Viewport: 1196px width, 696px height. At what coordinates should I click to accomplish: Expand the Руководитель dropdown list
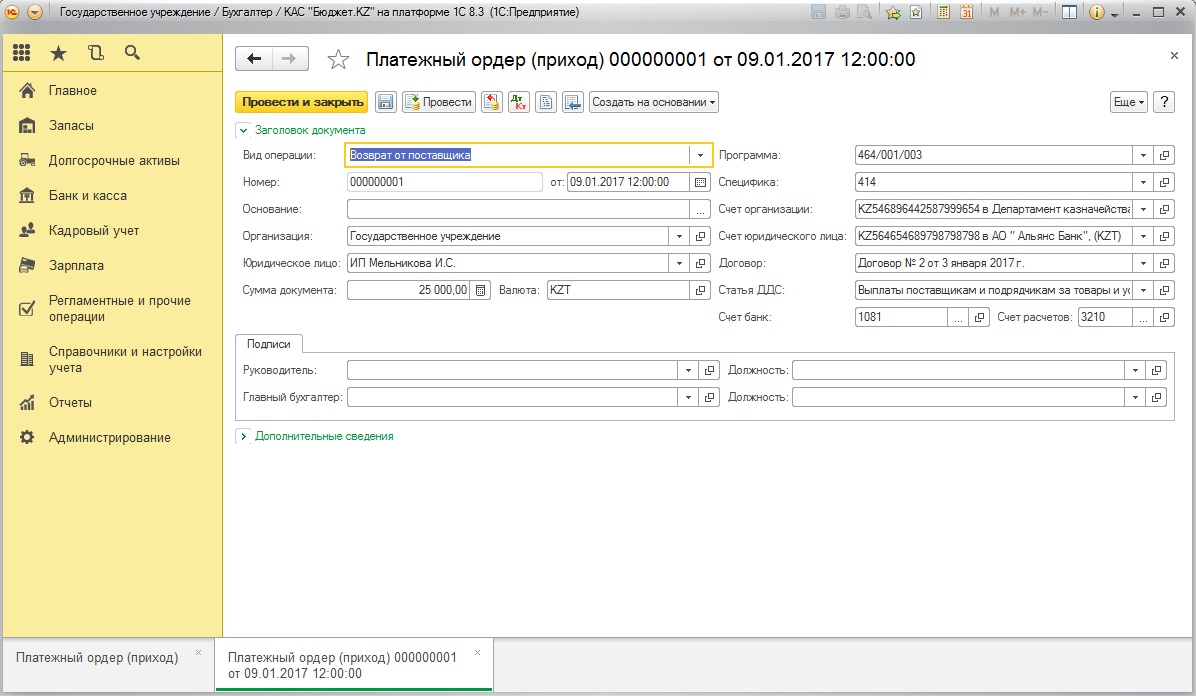pos(688,370)
